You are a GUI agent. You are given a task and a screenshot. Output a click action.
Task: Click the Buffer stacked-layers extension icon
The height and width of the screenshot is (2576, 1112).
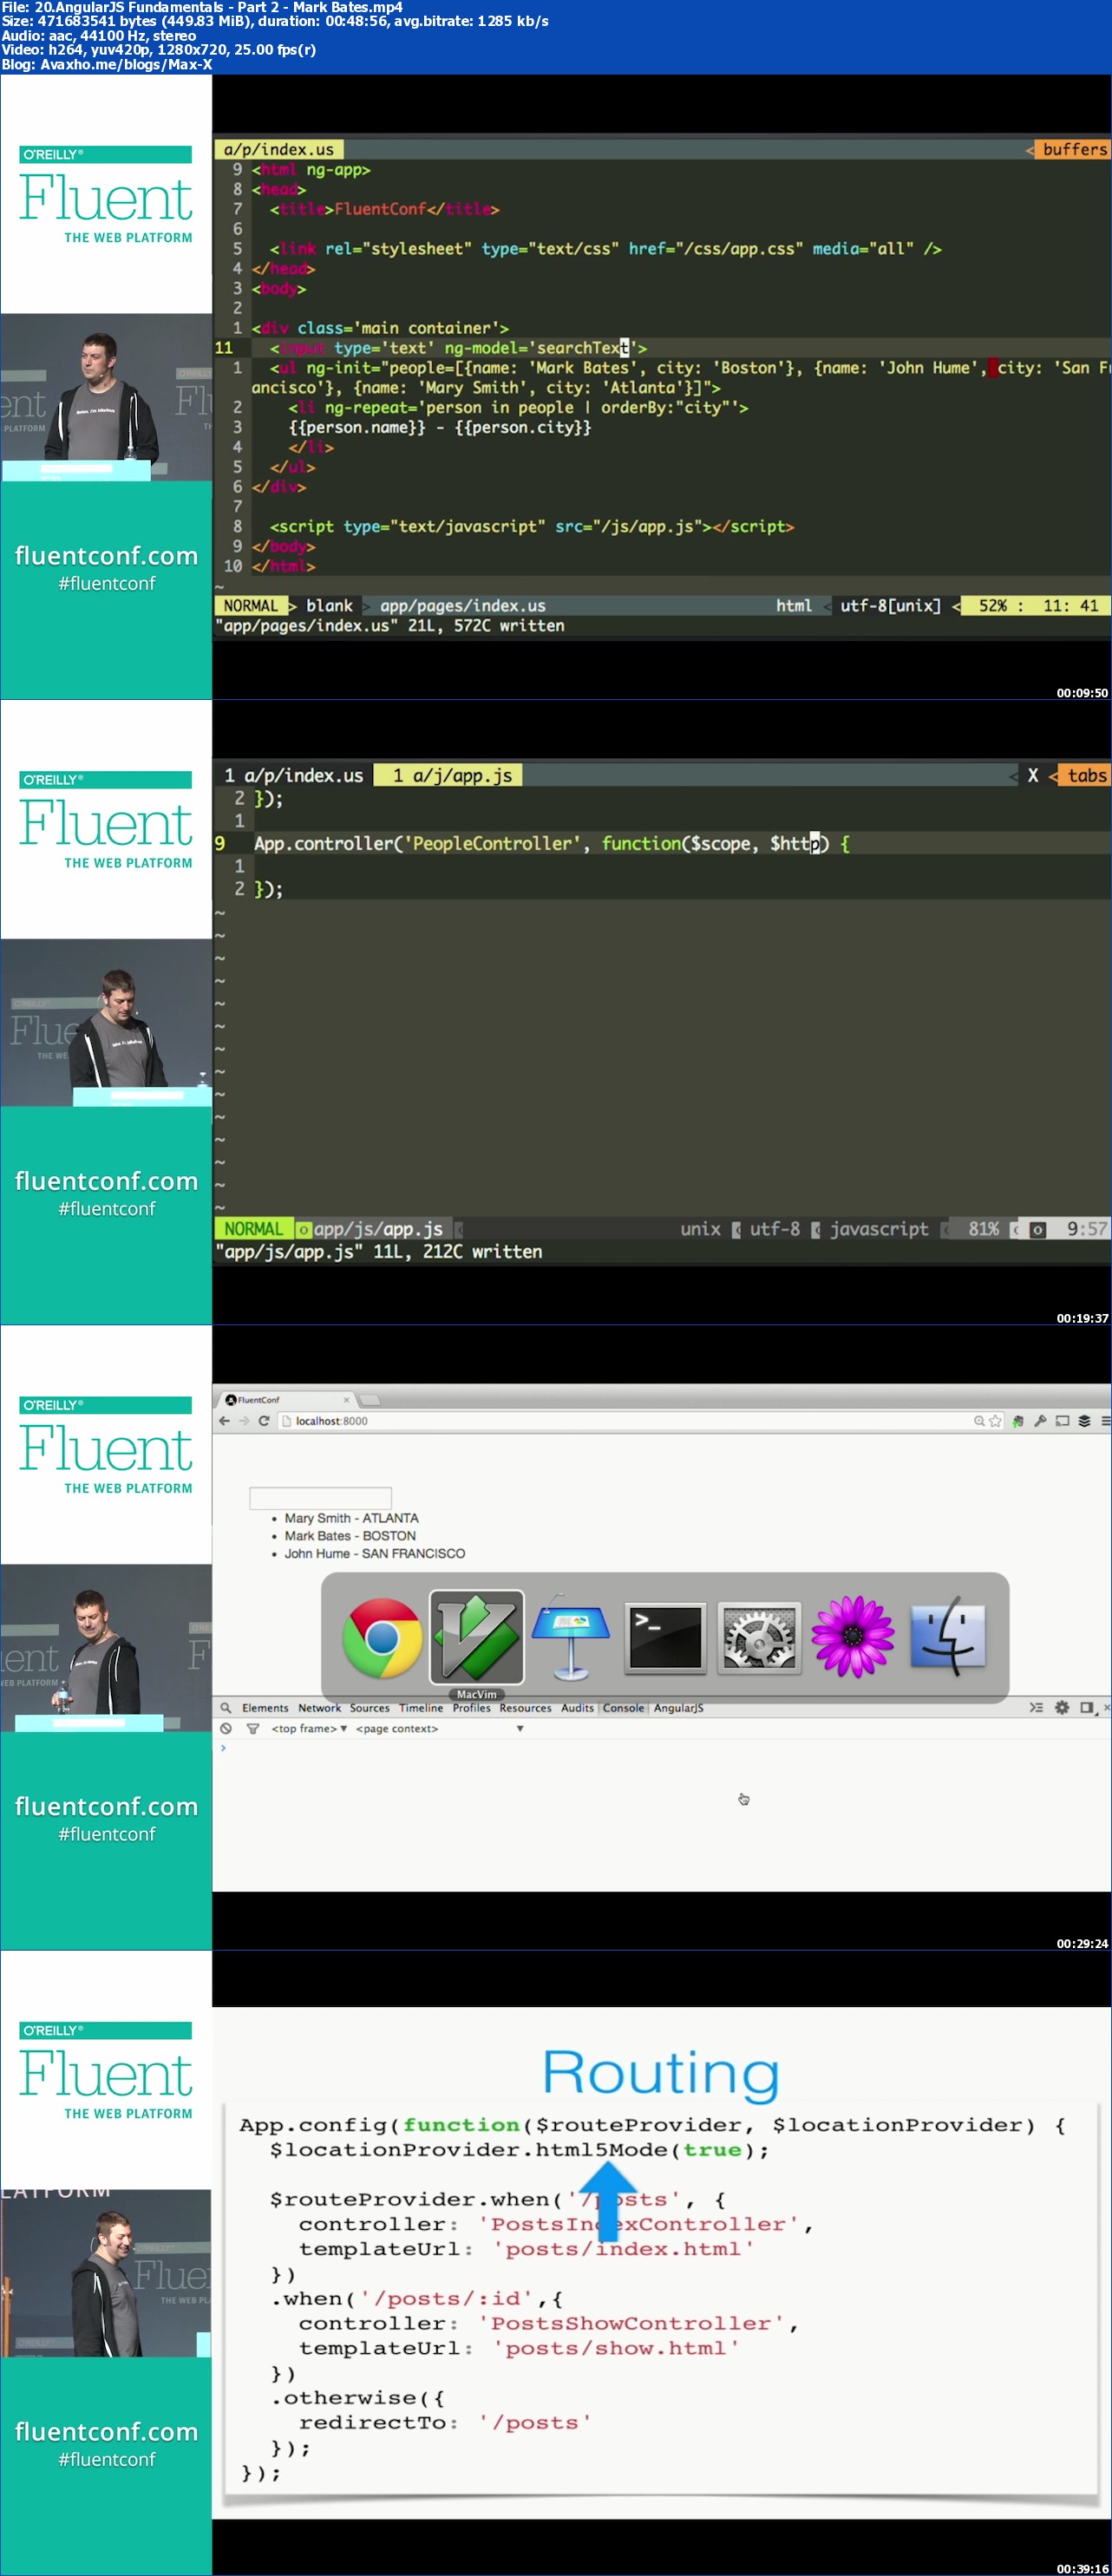click(x=1084, y=1421)
